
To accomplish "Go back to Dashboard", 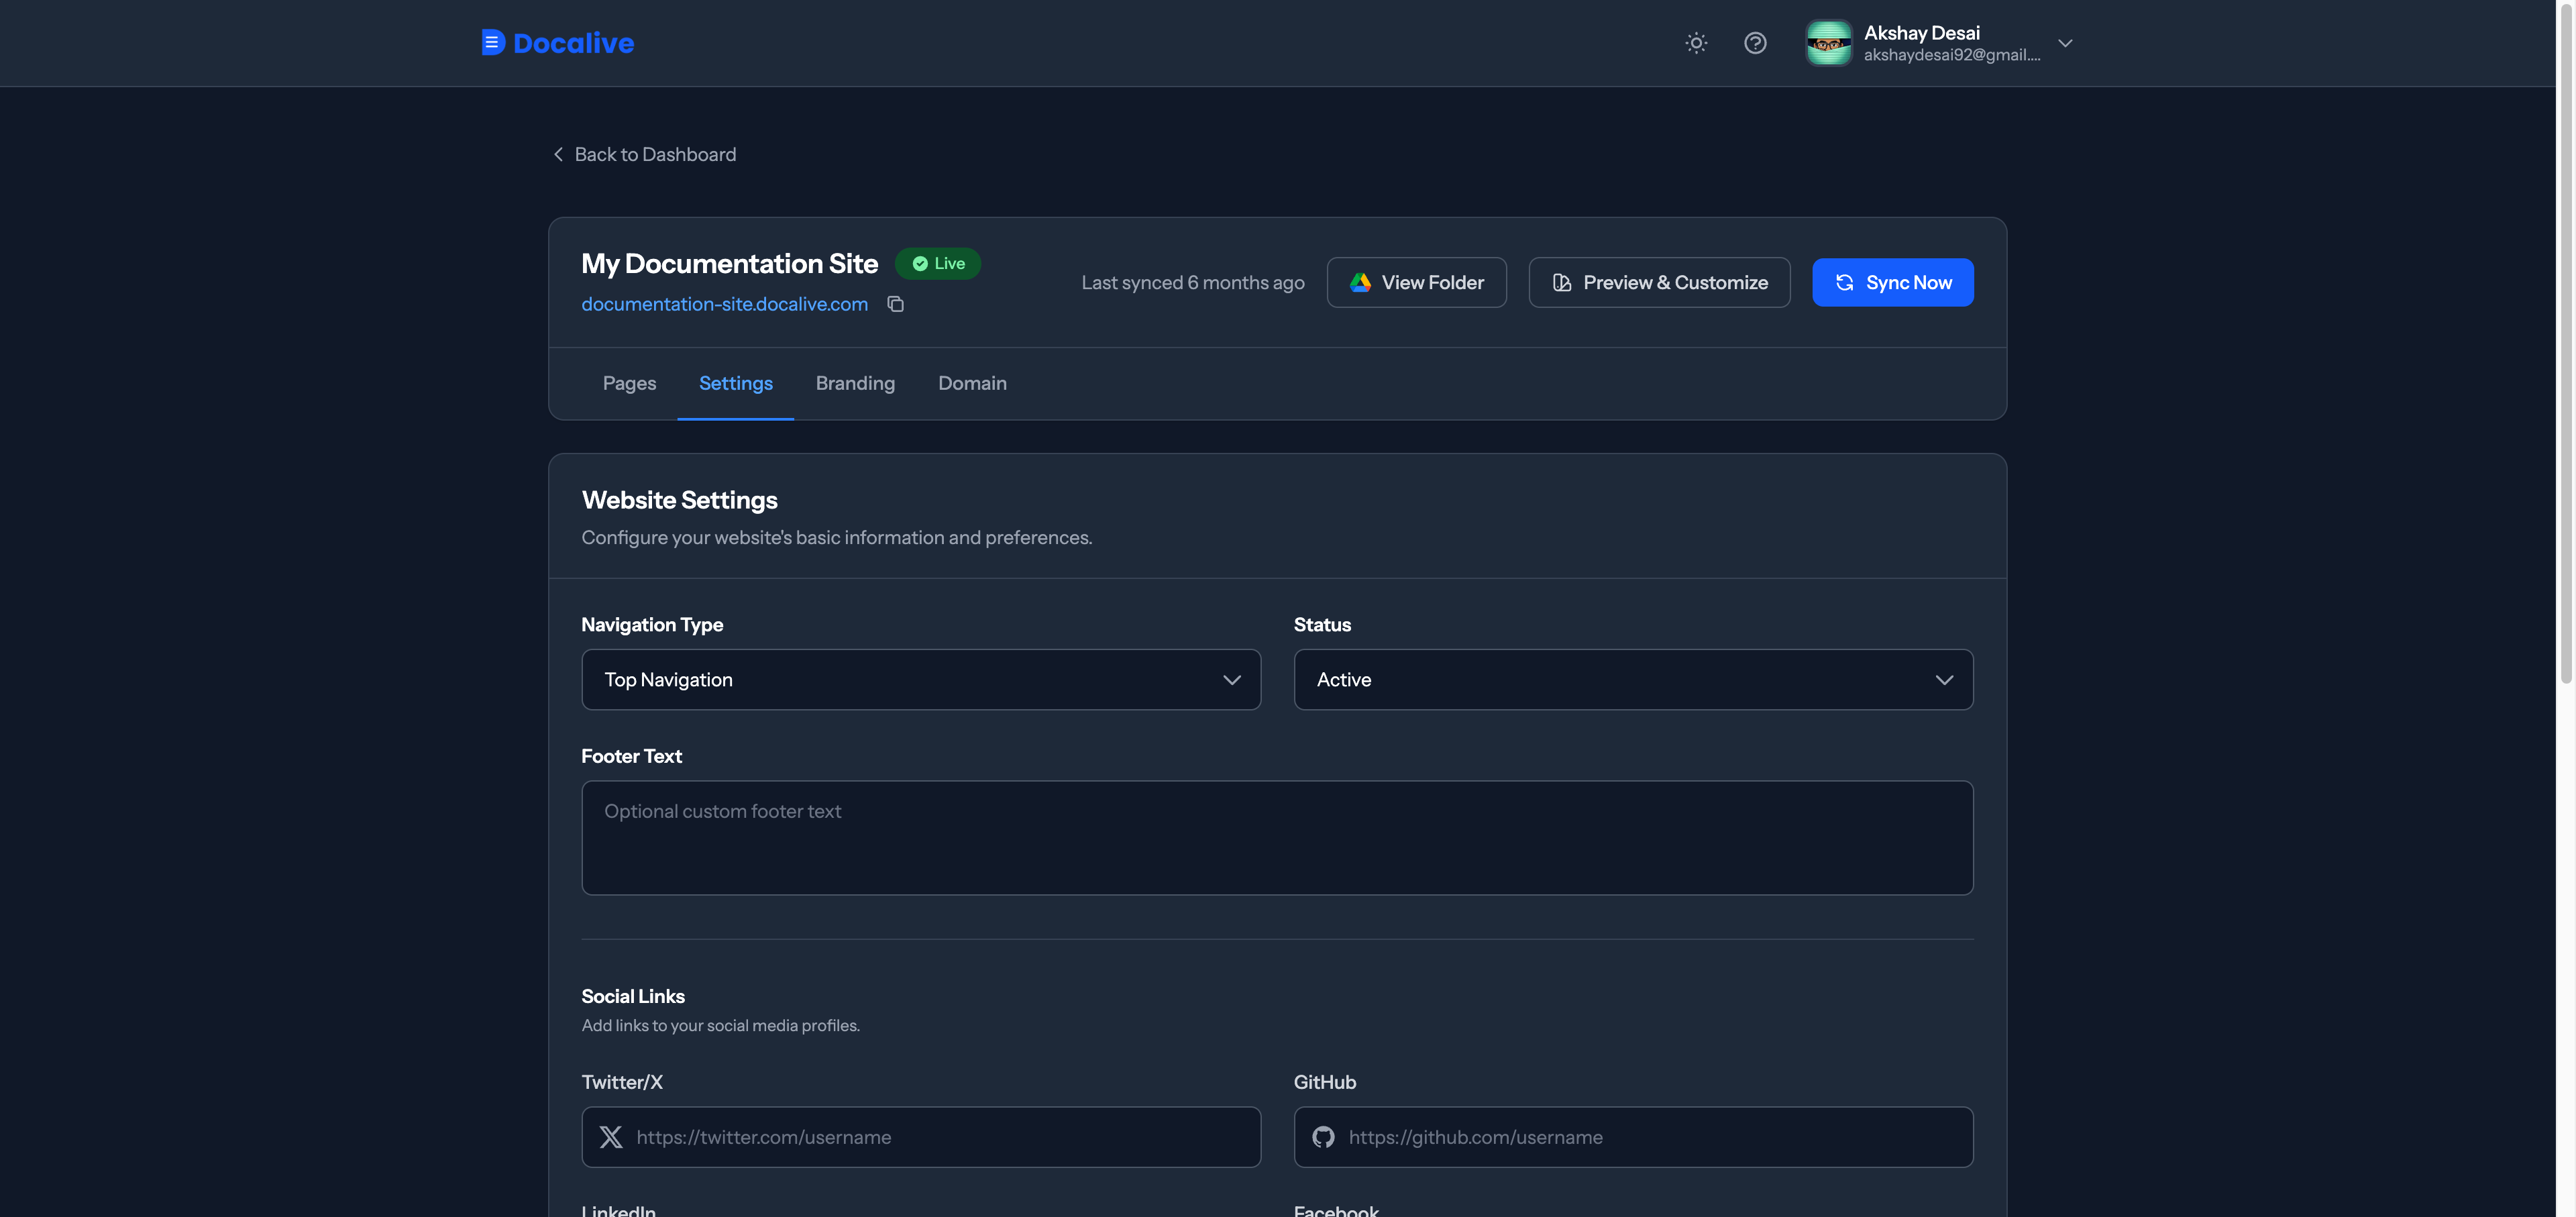I will pos(644,154).
